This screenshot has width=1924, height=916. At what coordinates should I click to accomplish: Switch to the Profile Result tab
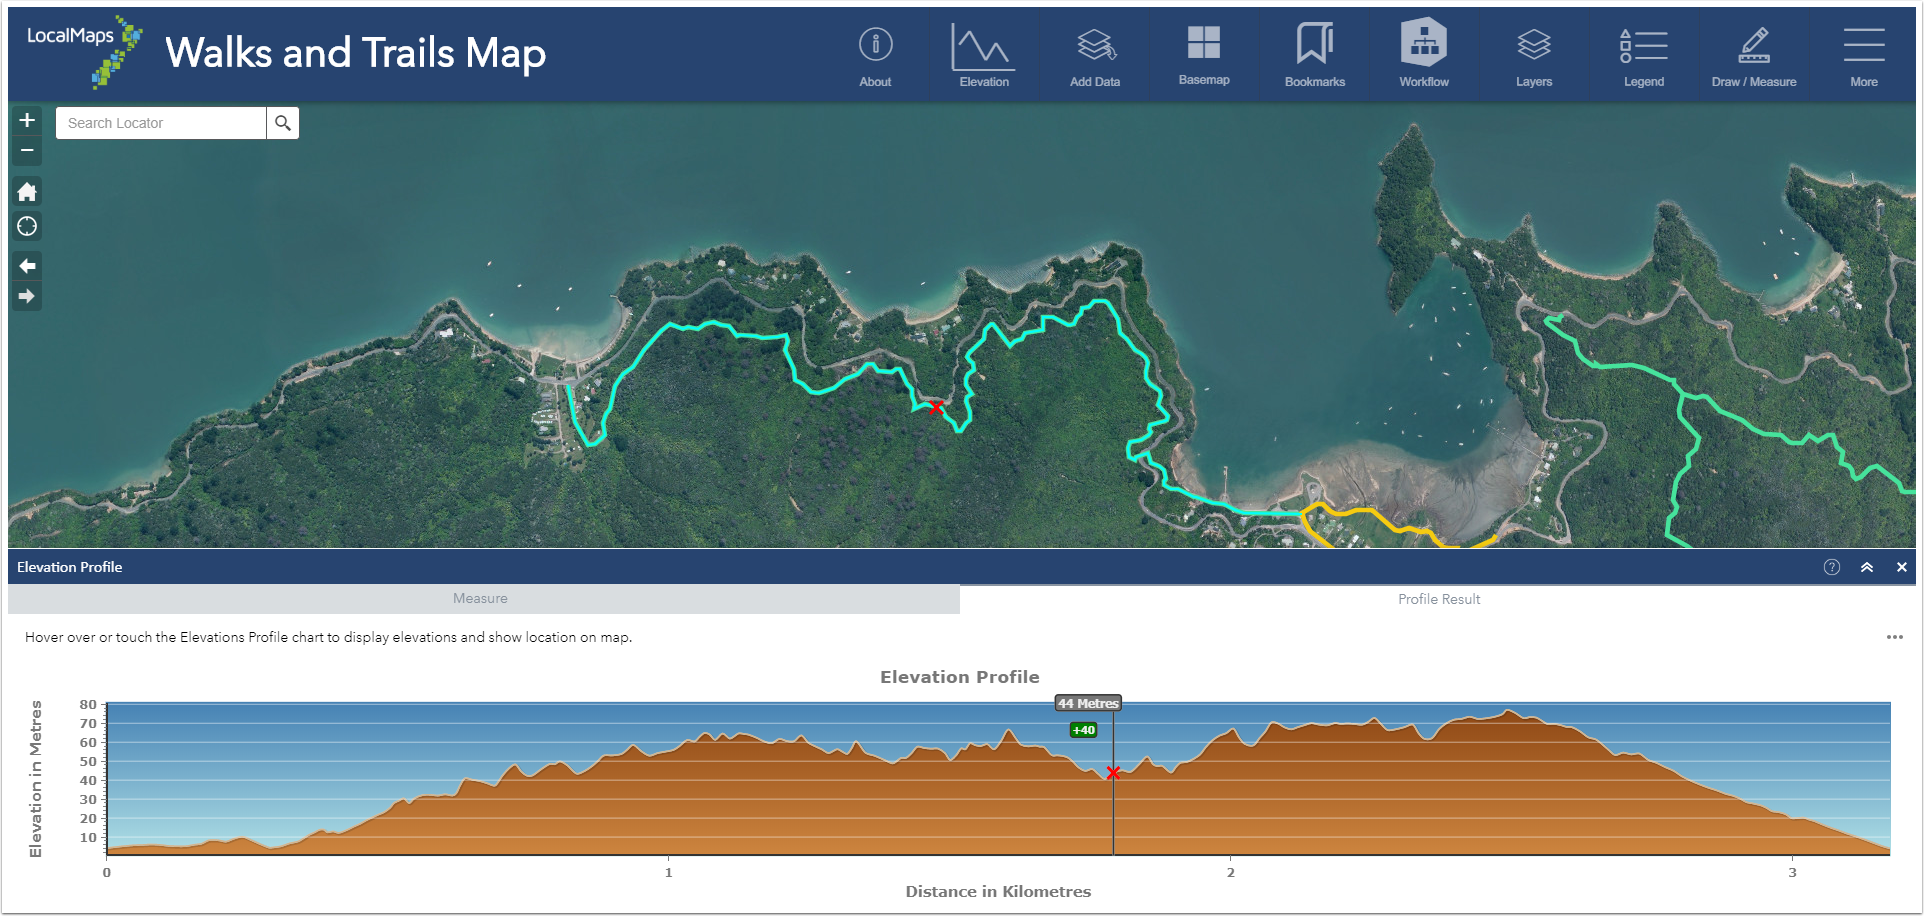(1439, 599)
